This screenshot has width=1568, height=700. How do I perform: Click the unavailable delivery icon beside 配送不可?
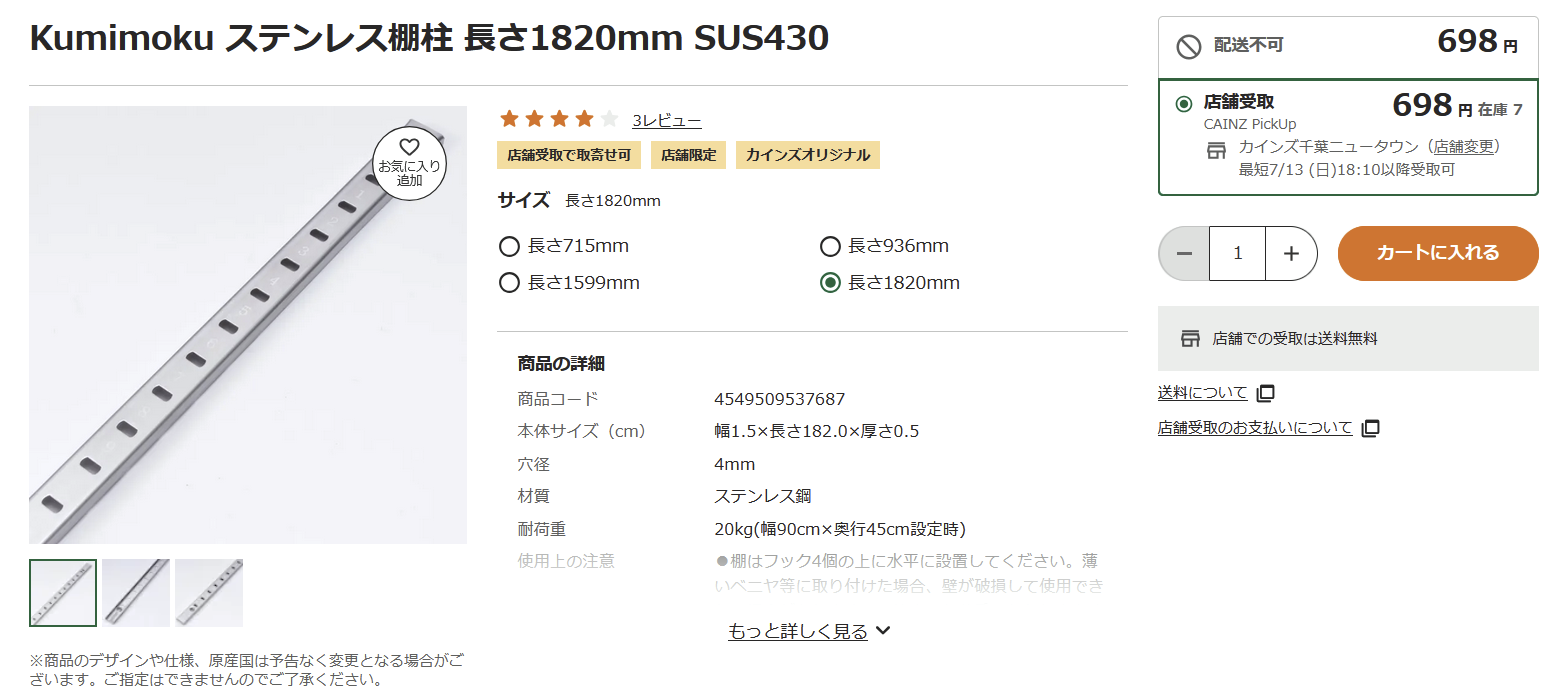1188,46
